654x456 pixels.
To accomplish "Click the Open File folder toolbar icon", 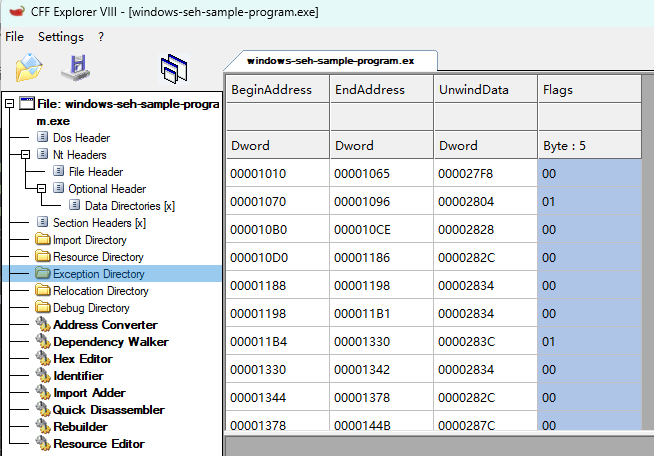I will click(x=29, y=68).
